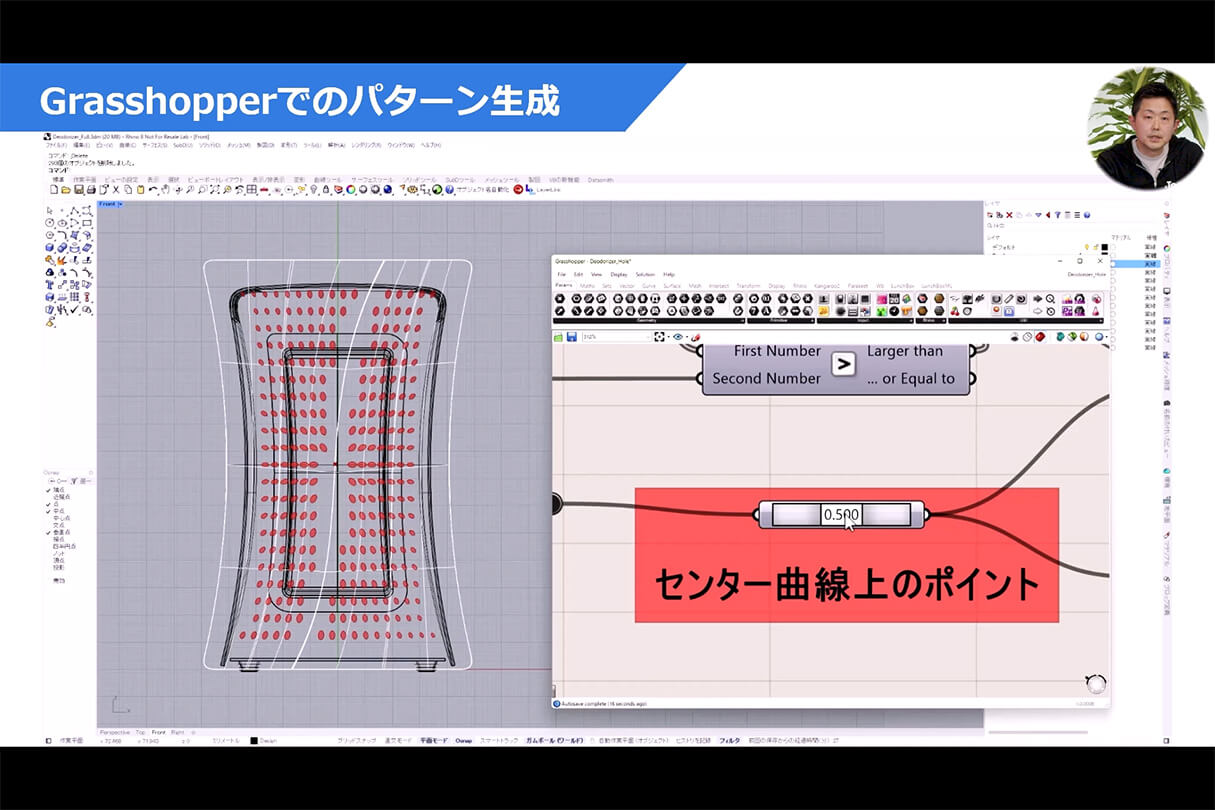
Task: Switch to Grasshopper Transform tab
Action: click(x=748, y=286)
